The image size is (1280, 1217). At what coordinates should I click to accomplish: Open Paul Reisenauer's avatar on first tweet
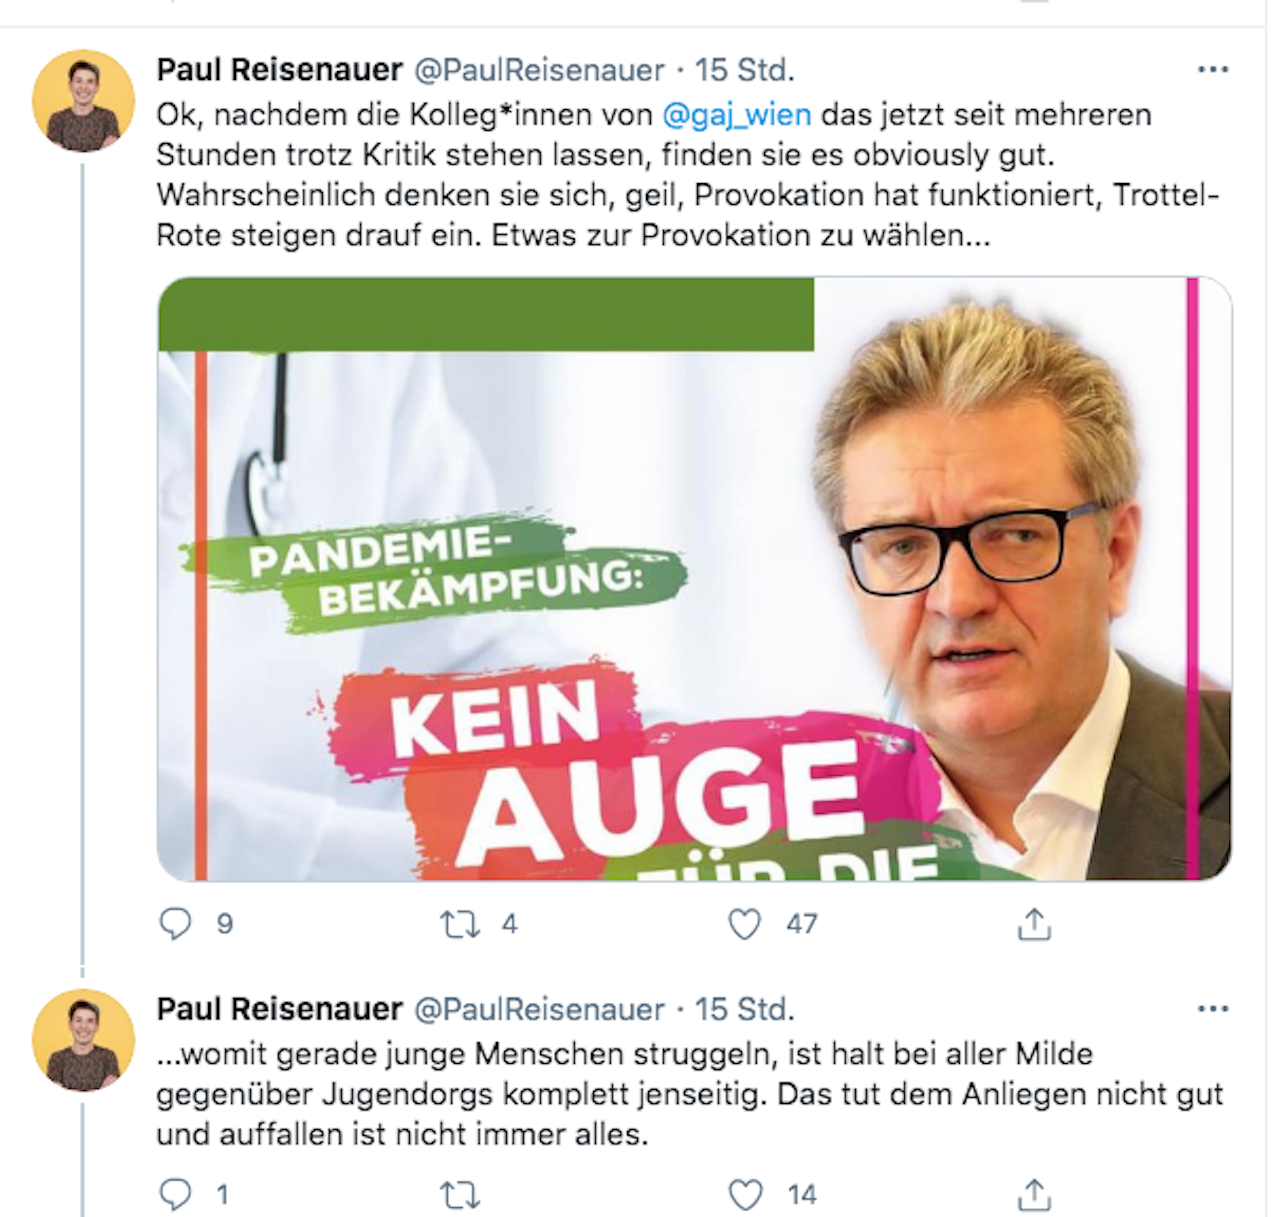[84, 101]
